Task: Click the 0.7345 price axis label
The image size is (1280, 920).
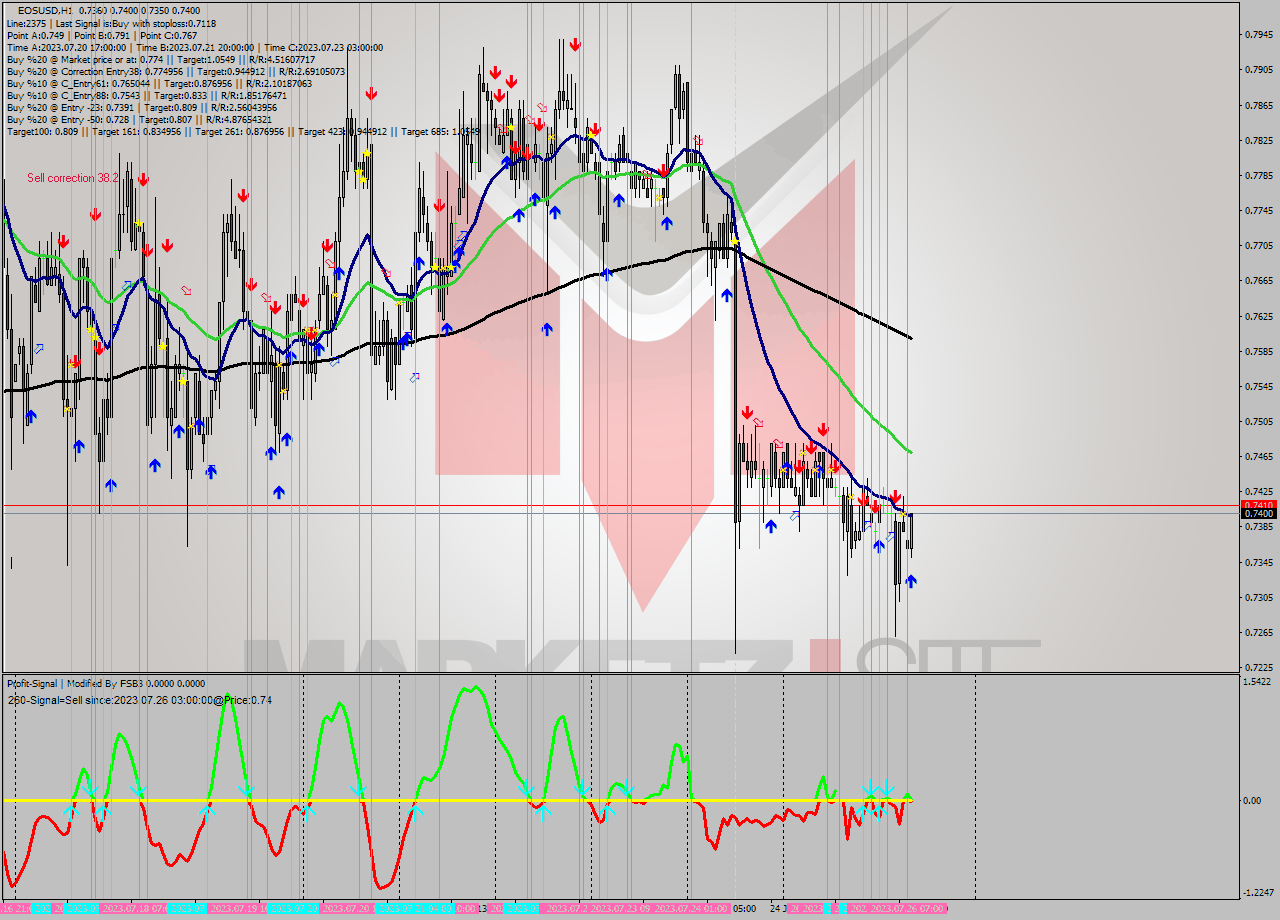Action: click(1258, 562)
